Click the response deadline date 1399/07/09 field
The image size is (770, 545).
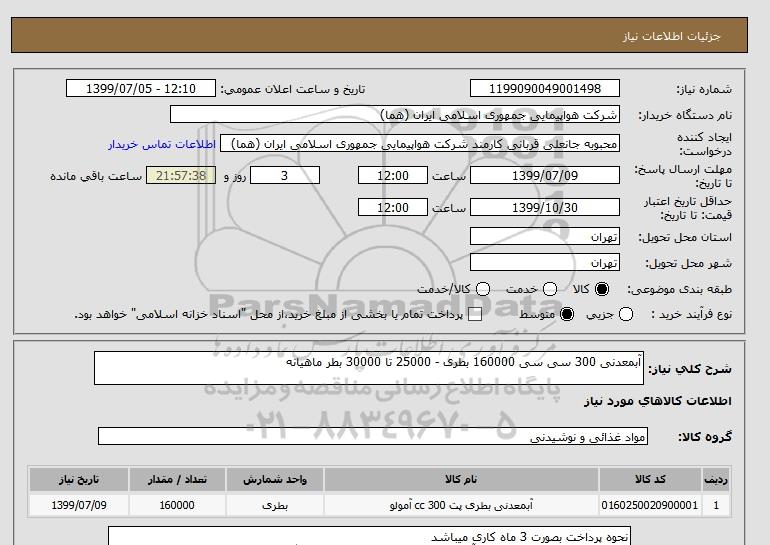(x=545, y=175)
